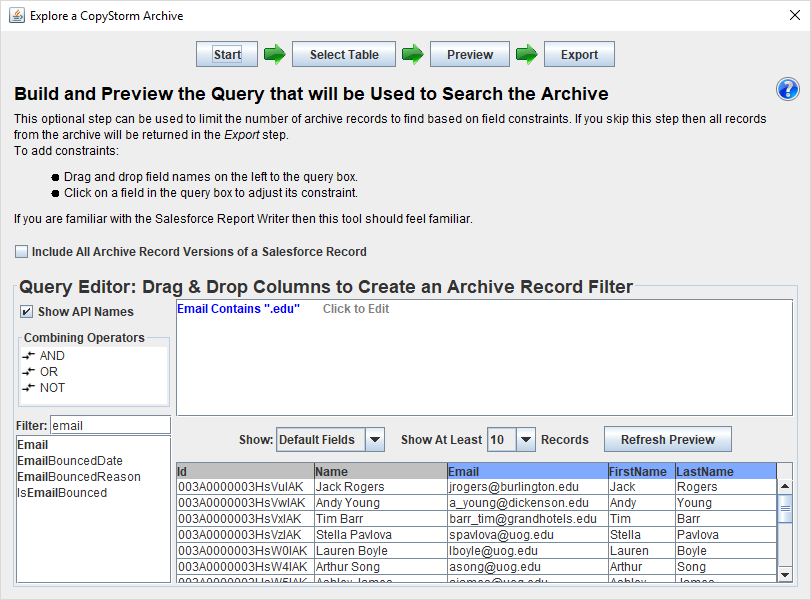Click the Id cell 003A0000003HsVxIAK

click(x=245, y=519)
